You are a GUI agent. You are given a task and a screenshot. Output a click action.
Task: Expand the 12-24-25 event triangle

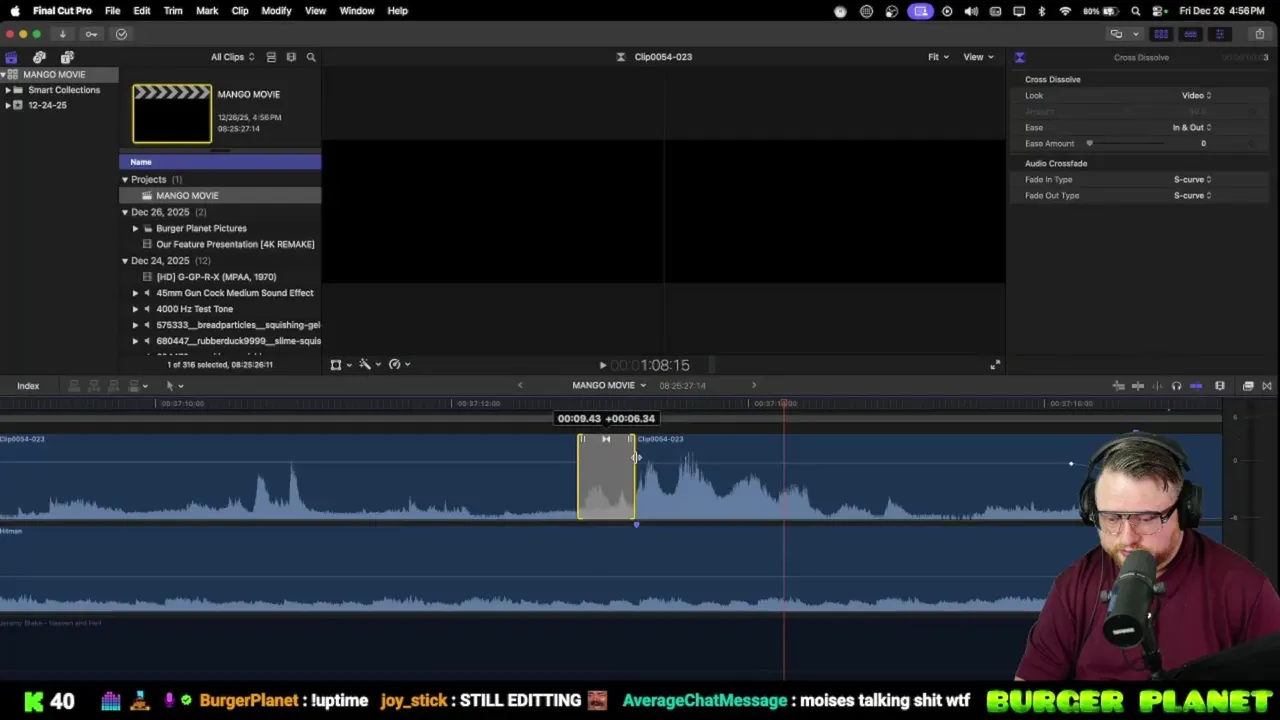point(8,105)
